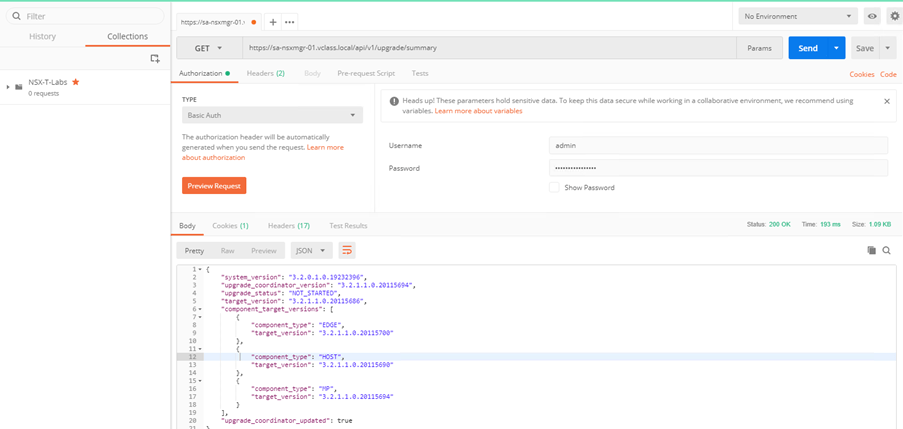
Task: Select the Authorization request tab
Action: pyautogui.click(x=204, y=73)
